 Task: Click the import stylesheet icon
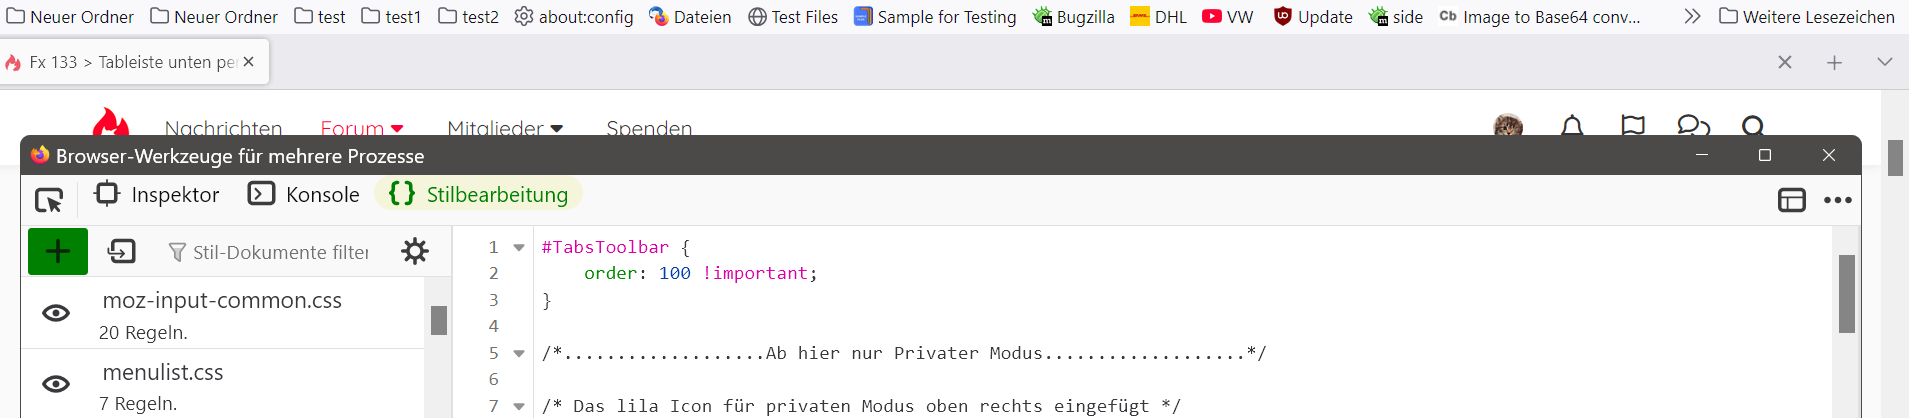coord(122,251)
